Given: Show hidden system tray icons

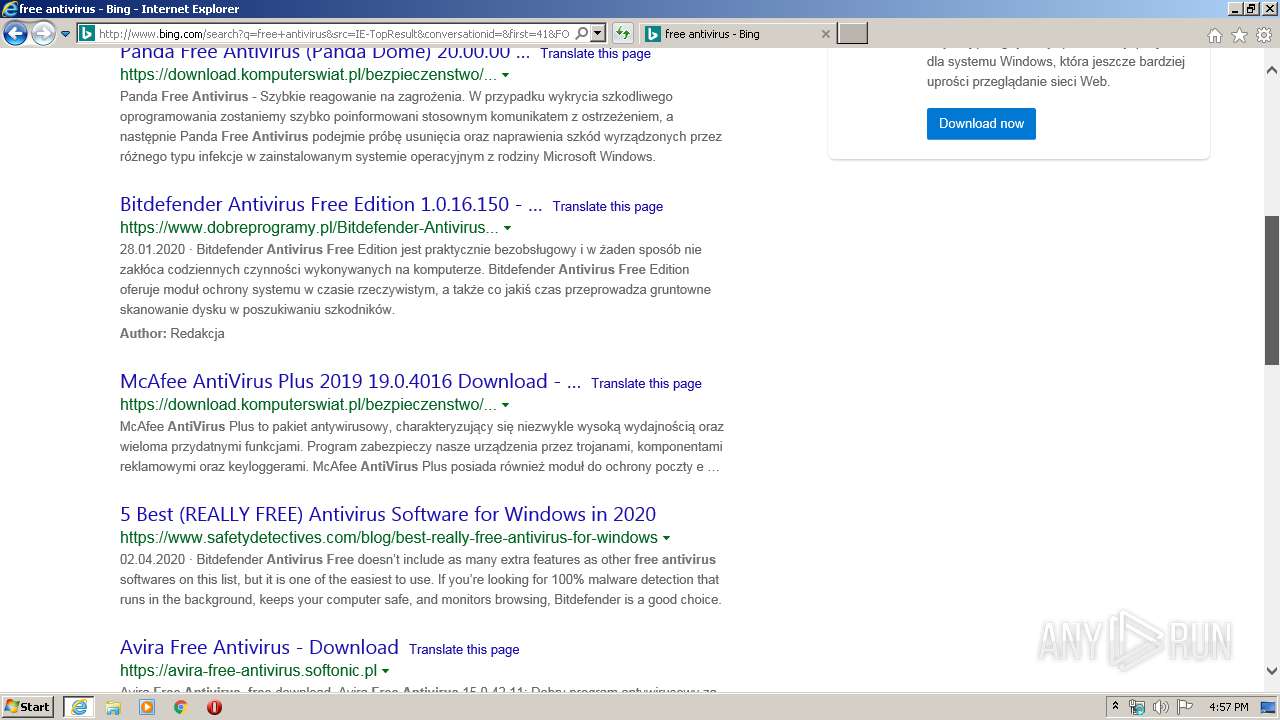Looking at the screenshot, I should [x=1115, y=707].
